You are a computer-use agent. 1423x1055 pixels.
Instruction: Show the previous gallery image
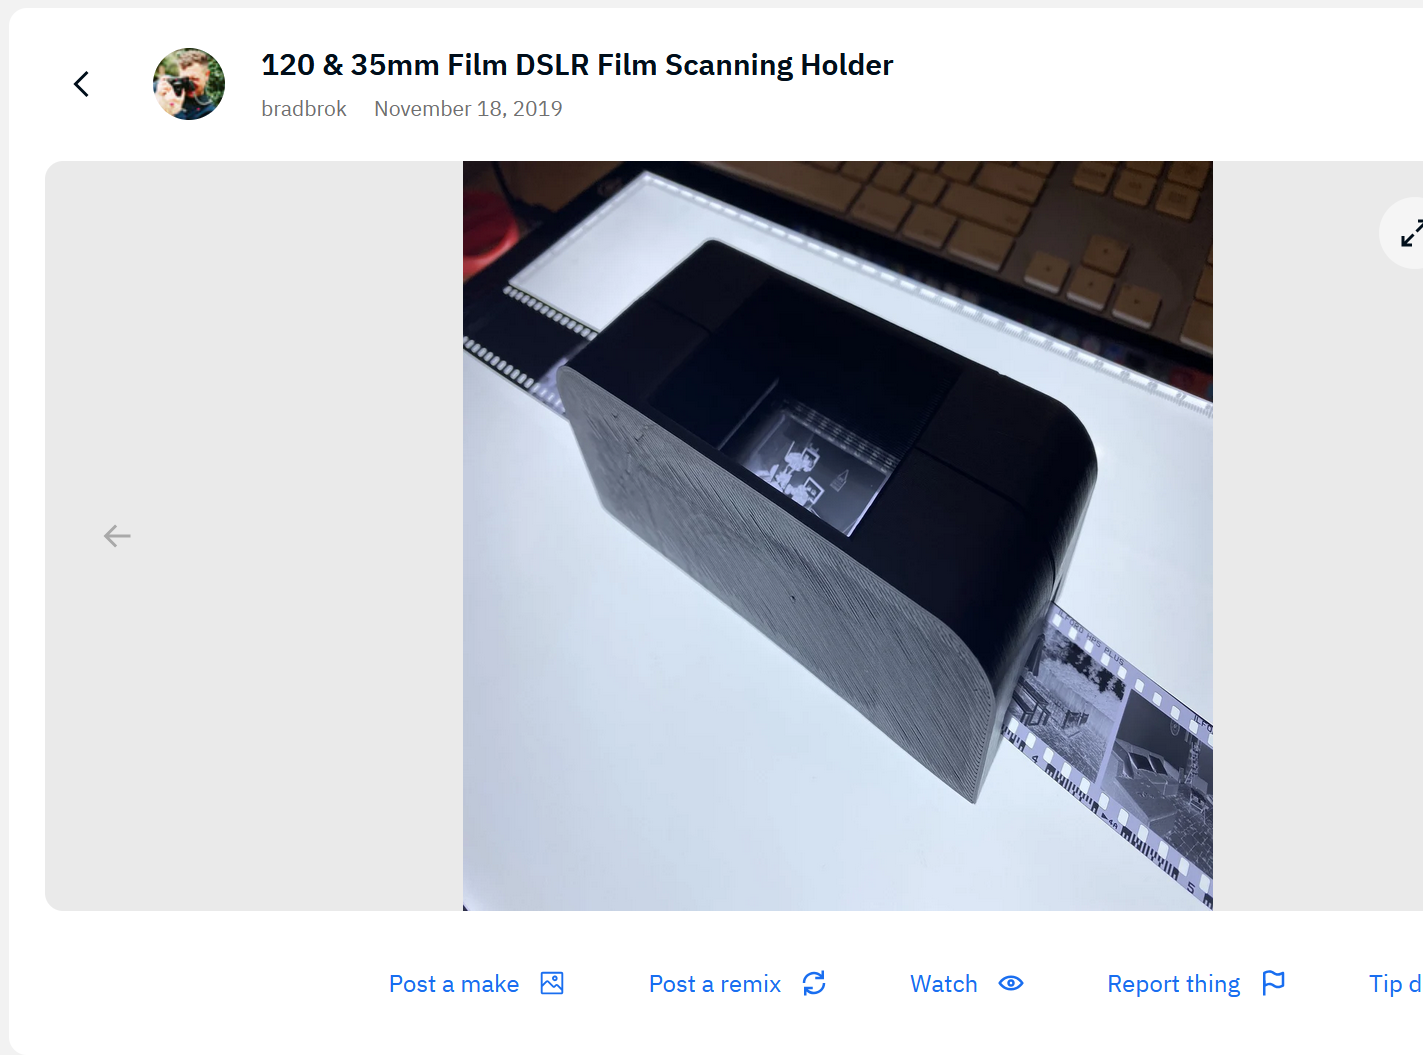tap(117, 536)
